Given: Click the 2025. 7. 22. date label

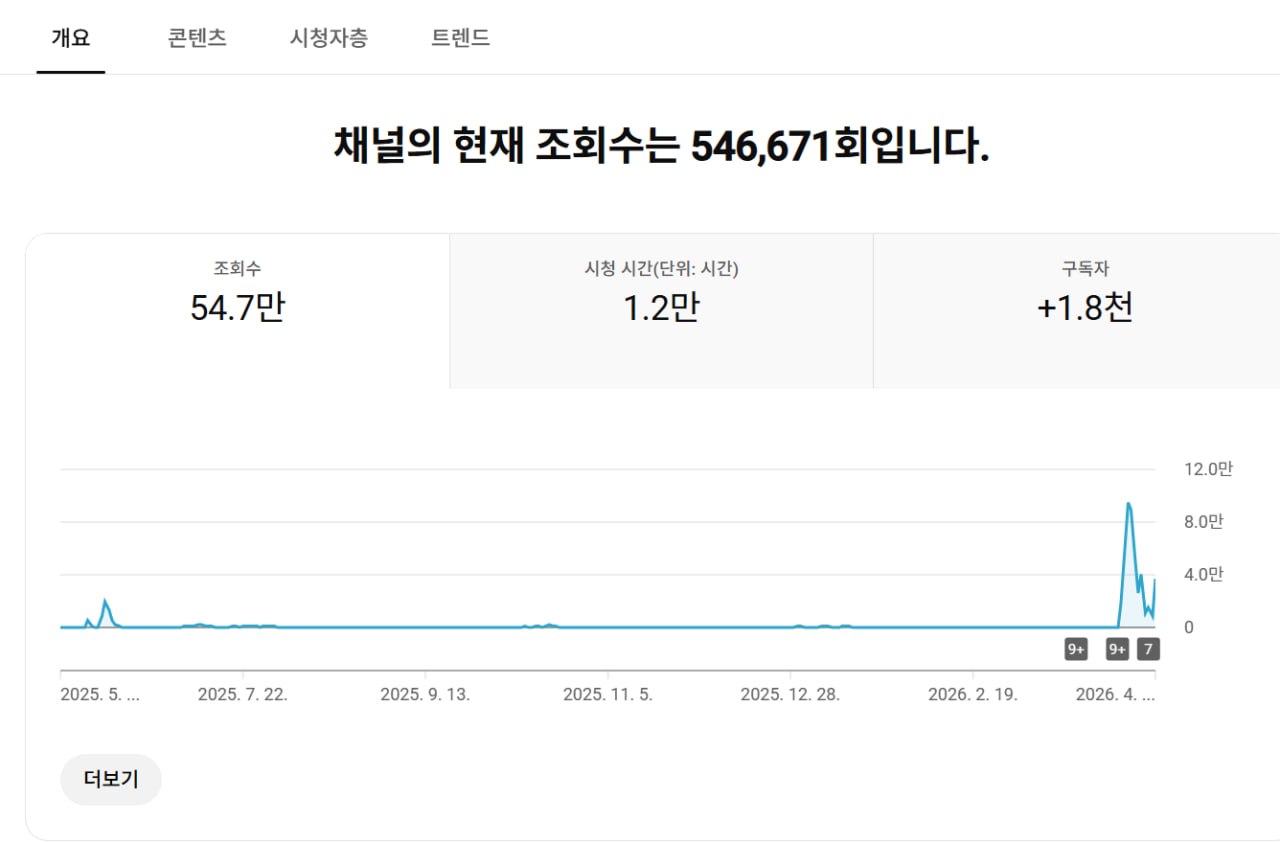Looking at the screenshot, I should [x=242, y=695].
